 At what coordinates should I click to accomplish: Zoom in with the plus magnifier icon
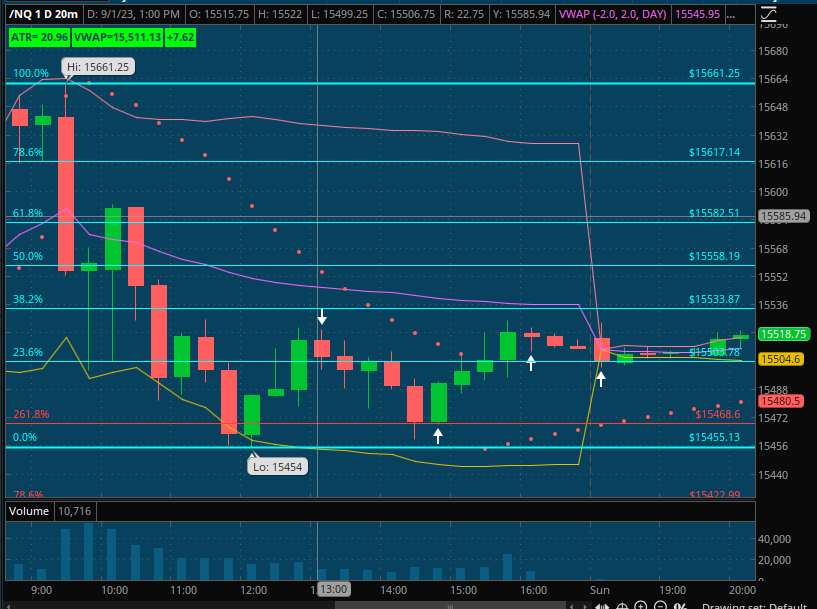tap(641, 605)
